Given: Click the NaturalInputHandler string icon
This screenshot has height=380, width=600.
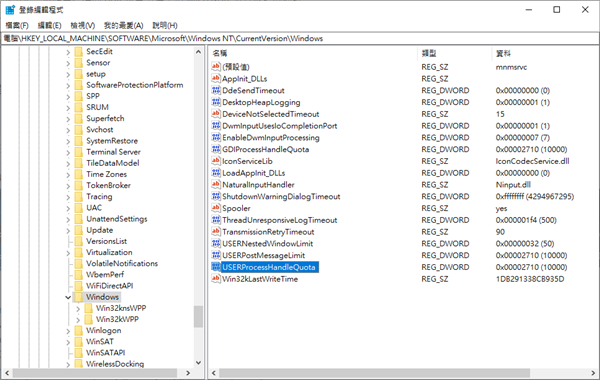Looking at the screenshot, I should 216,185.
